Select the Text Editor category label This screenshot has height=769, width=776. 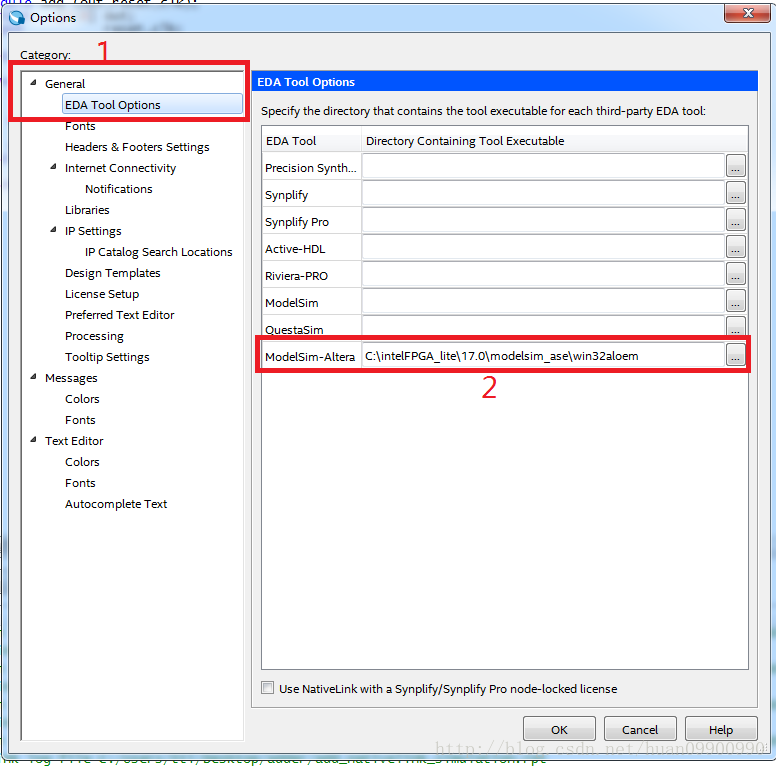(74, 441)
